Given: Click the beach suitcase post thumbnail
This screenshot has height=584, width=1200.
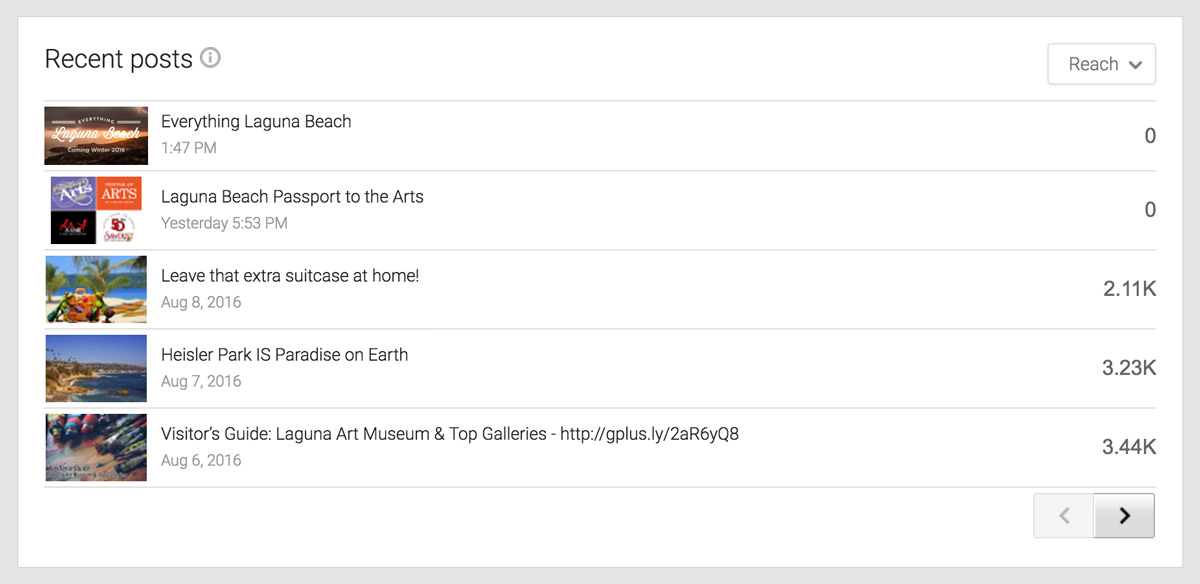Looking at the screenshot, I should pyautogui.click(x=96, y=289).
